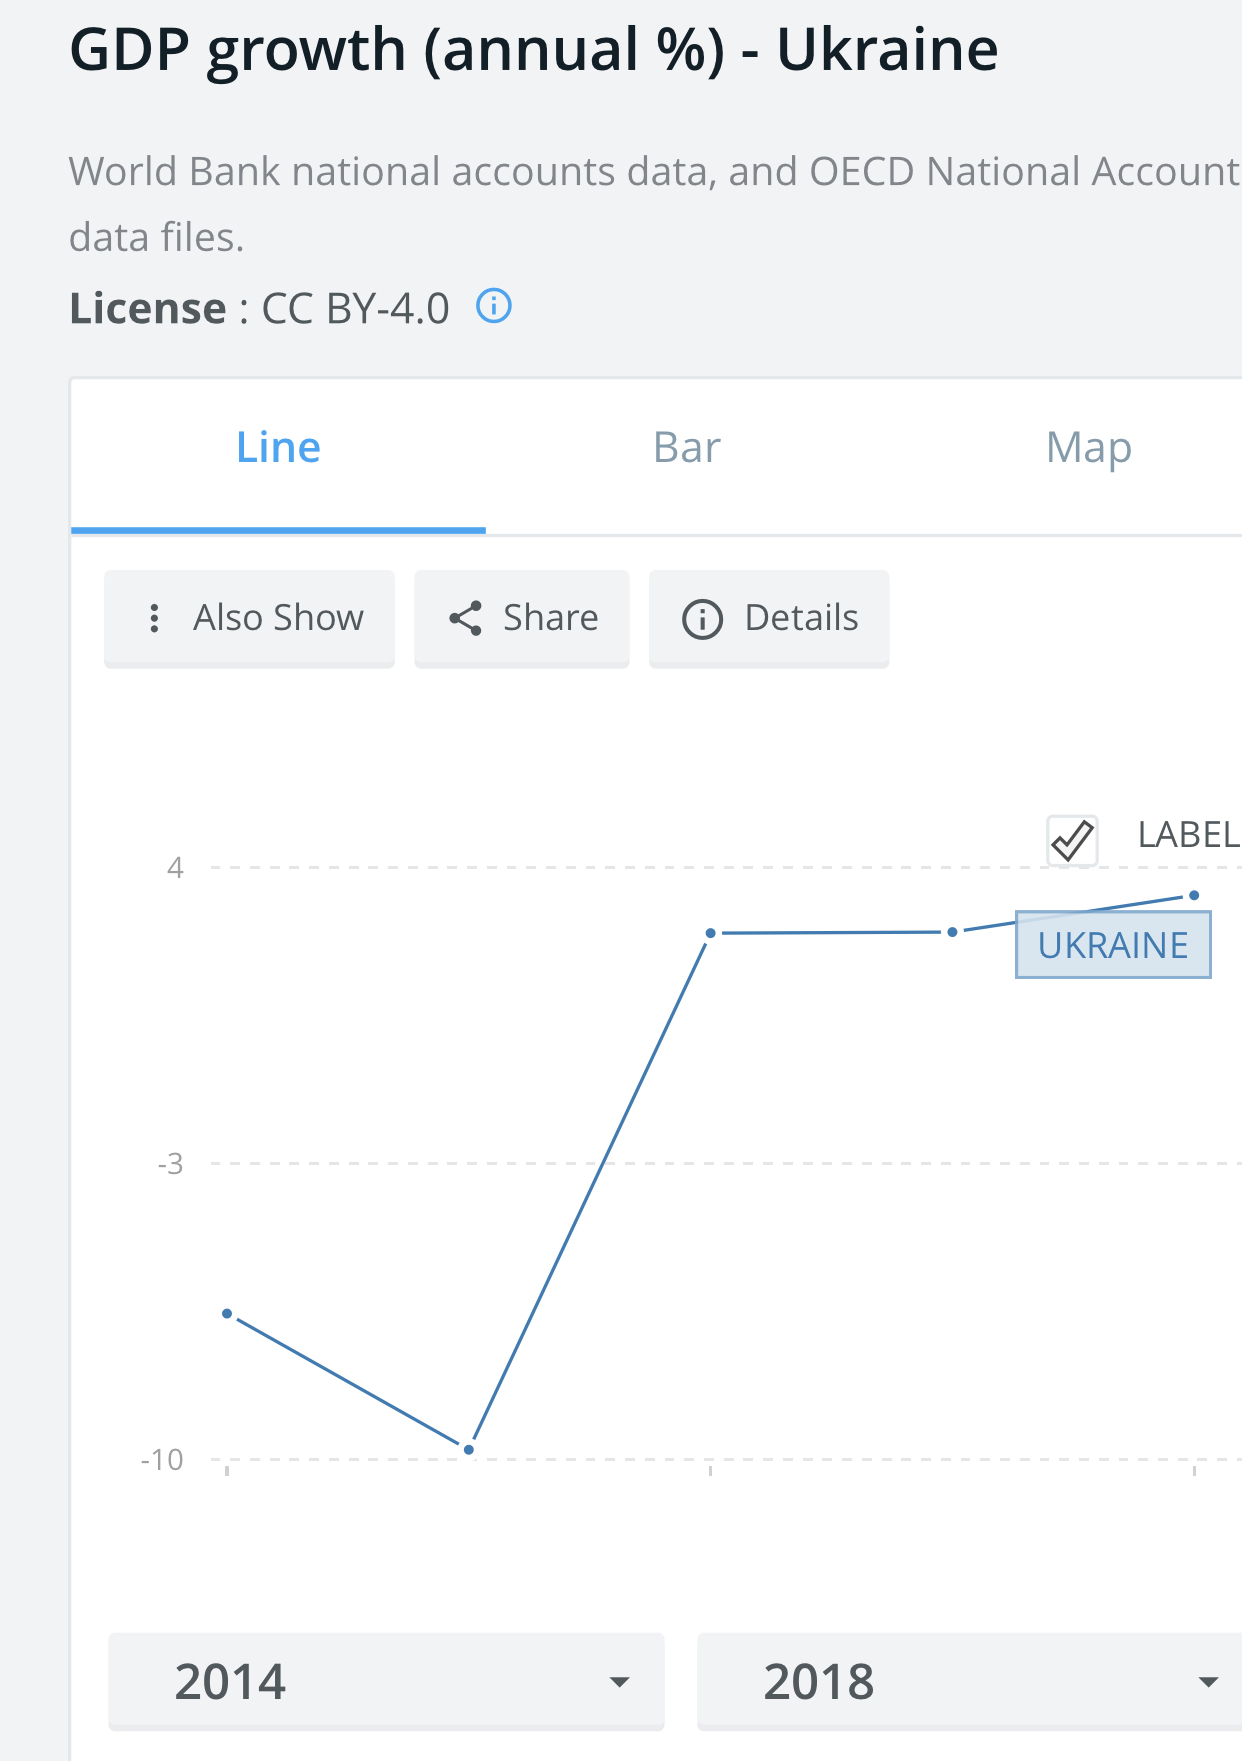Click the Details info circle icon
Viewport: 1242px width, 1761px height.
702,619
